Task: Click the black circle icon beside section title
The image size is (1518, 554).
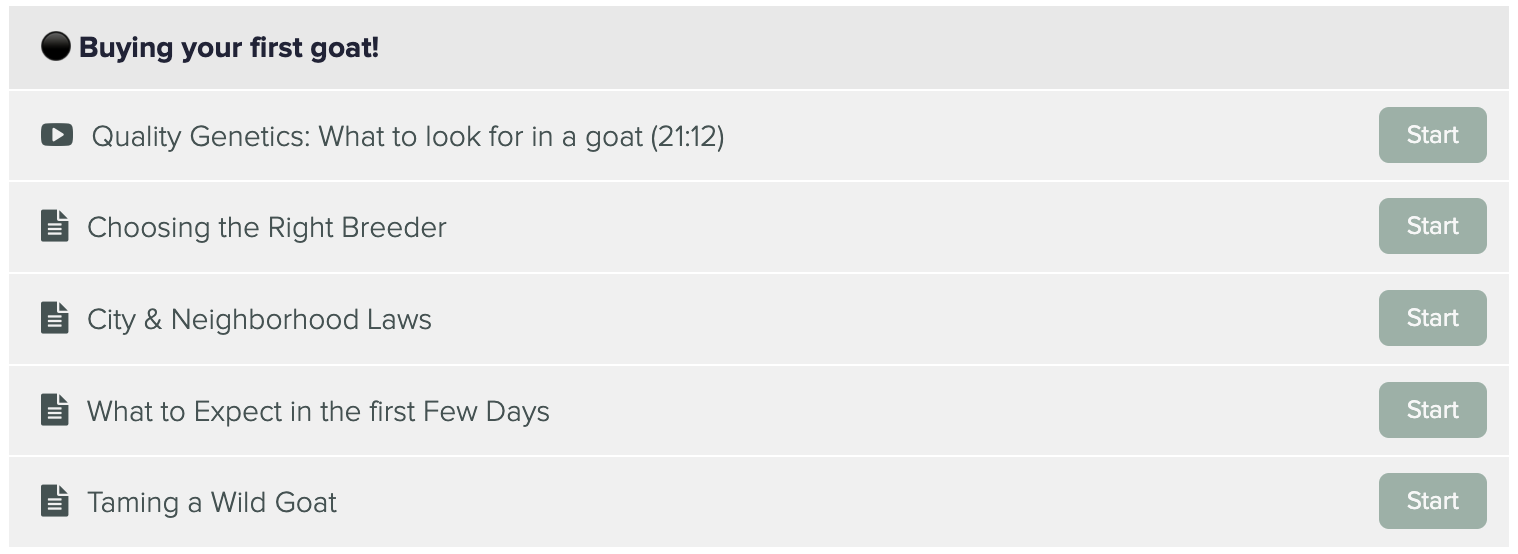Action: pos(56,46)
